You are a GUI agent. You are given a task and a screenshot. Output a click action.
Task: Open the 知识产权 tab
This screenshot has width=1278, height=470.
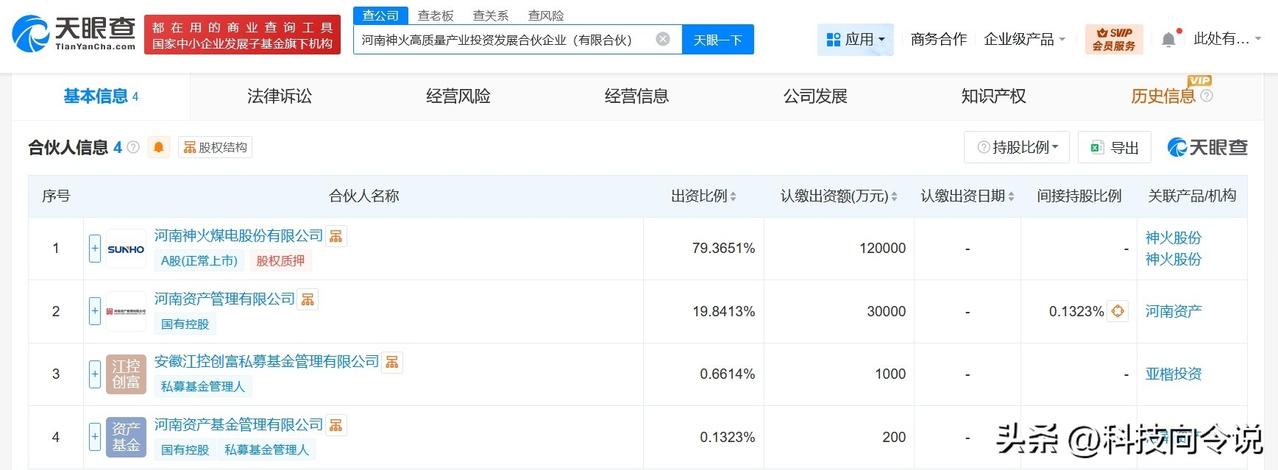pyautogui.click(x=993, y=96)
